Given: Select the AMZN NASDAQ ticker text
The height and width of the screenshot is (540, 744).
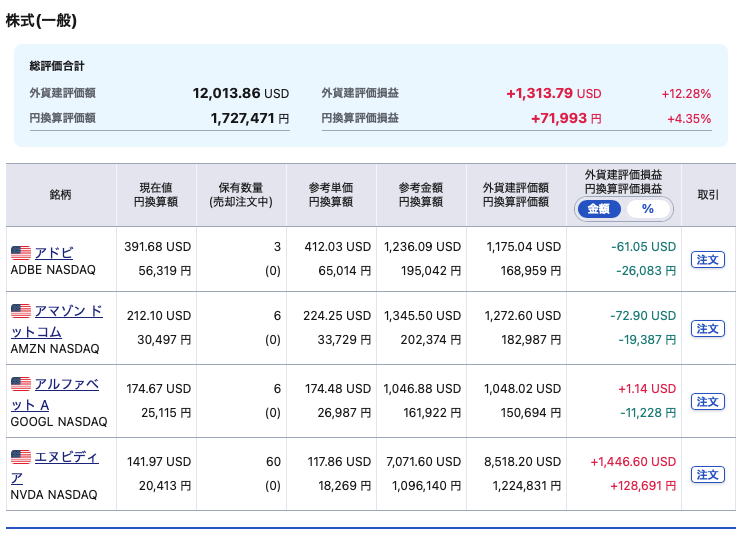Looking at the screenshot, I should [x=55, y=348].
